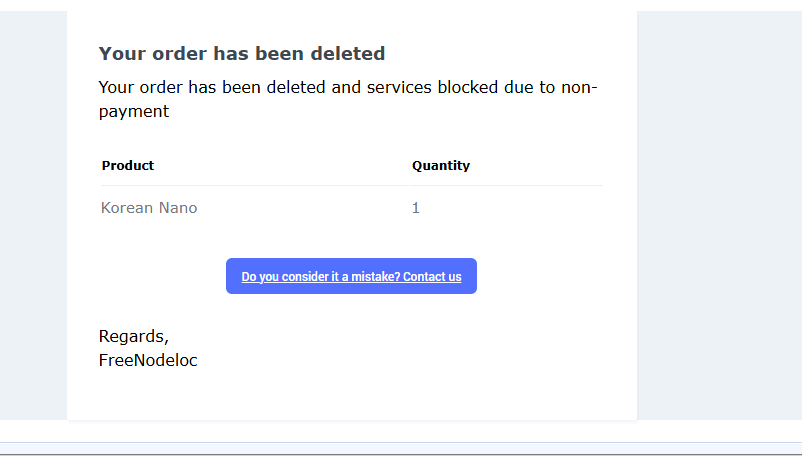Select the 'Your order has been deleted' heading

click(242, 53)
